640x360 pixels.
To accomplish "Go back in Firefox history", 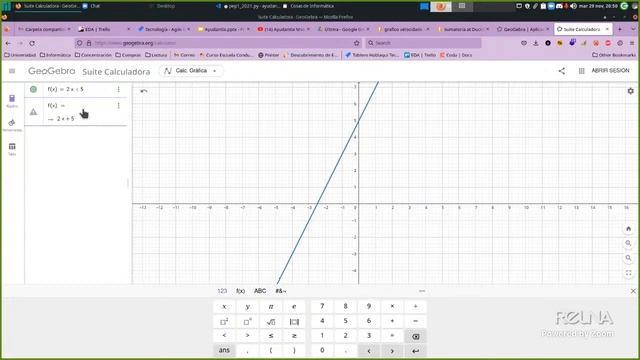I will pos(8,43).
